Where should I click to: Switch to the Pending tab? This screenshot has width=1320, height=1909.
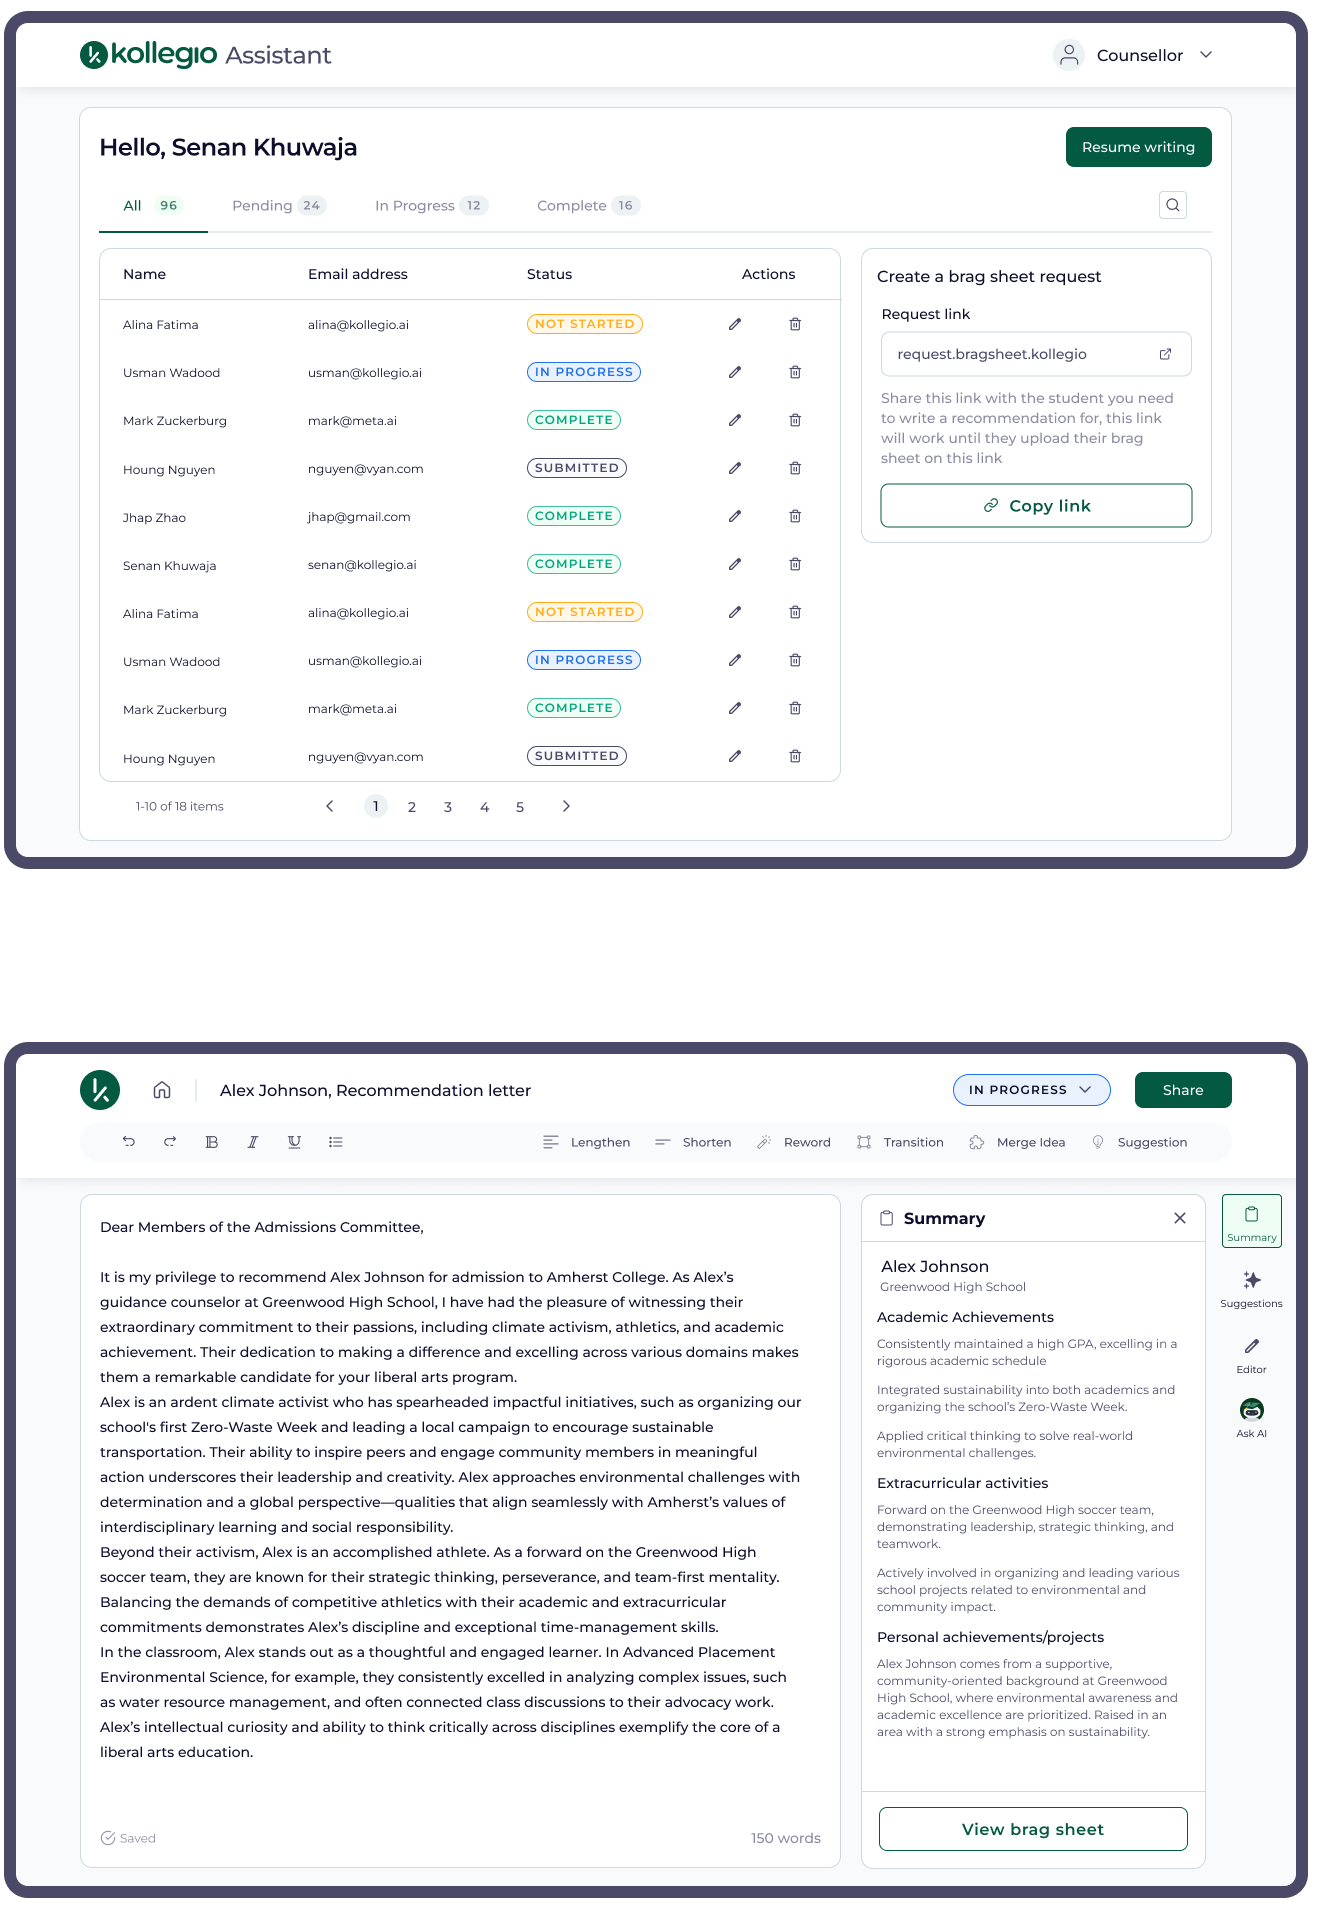pos(277,205)
